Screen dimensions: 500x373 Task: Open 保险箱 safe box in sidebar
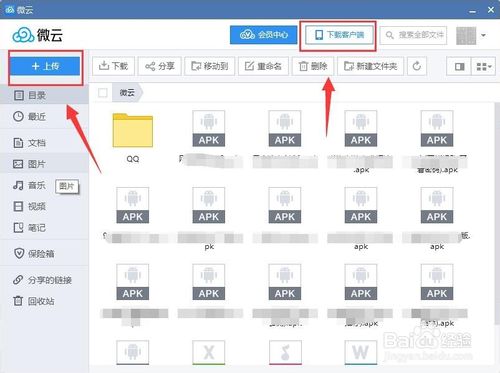point(44,254)
